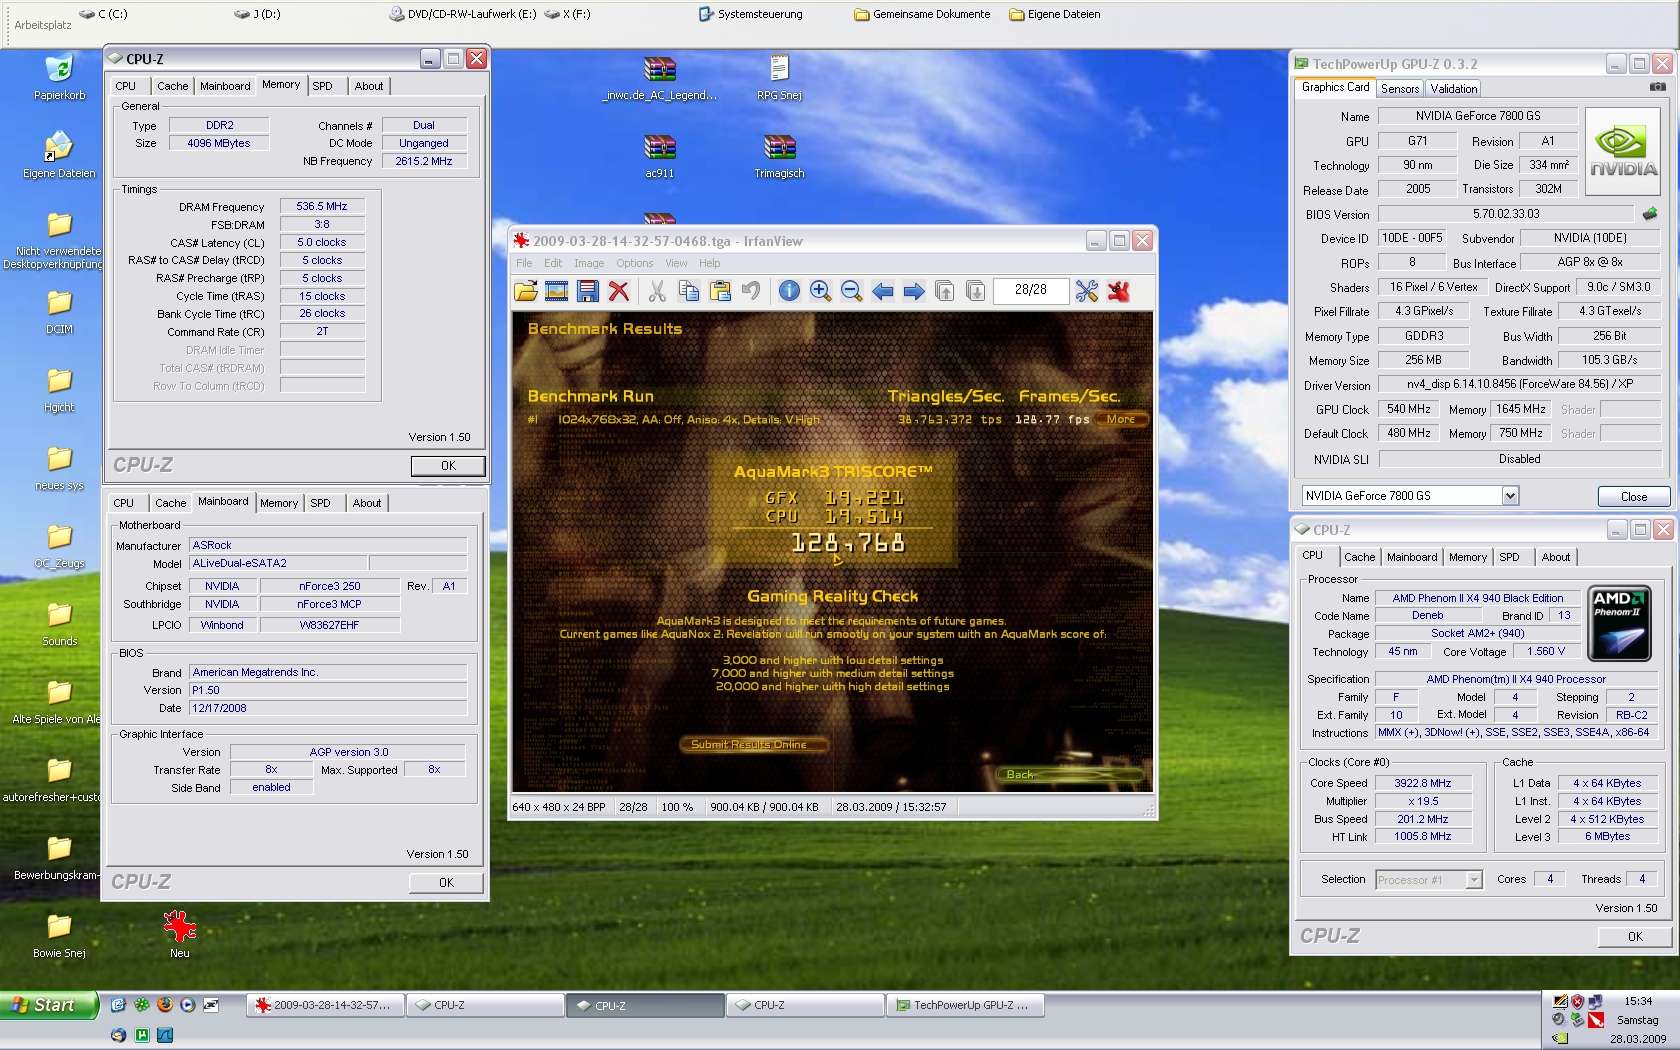Click system tray clock showing 15:34
This screenshot has height=1050, width=1680.
click(x=1638, y=1001)
